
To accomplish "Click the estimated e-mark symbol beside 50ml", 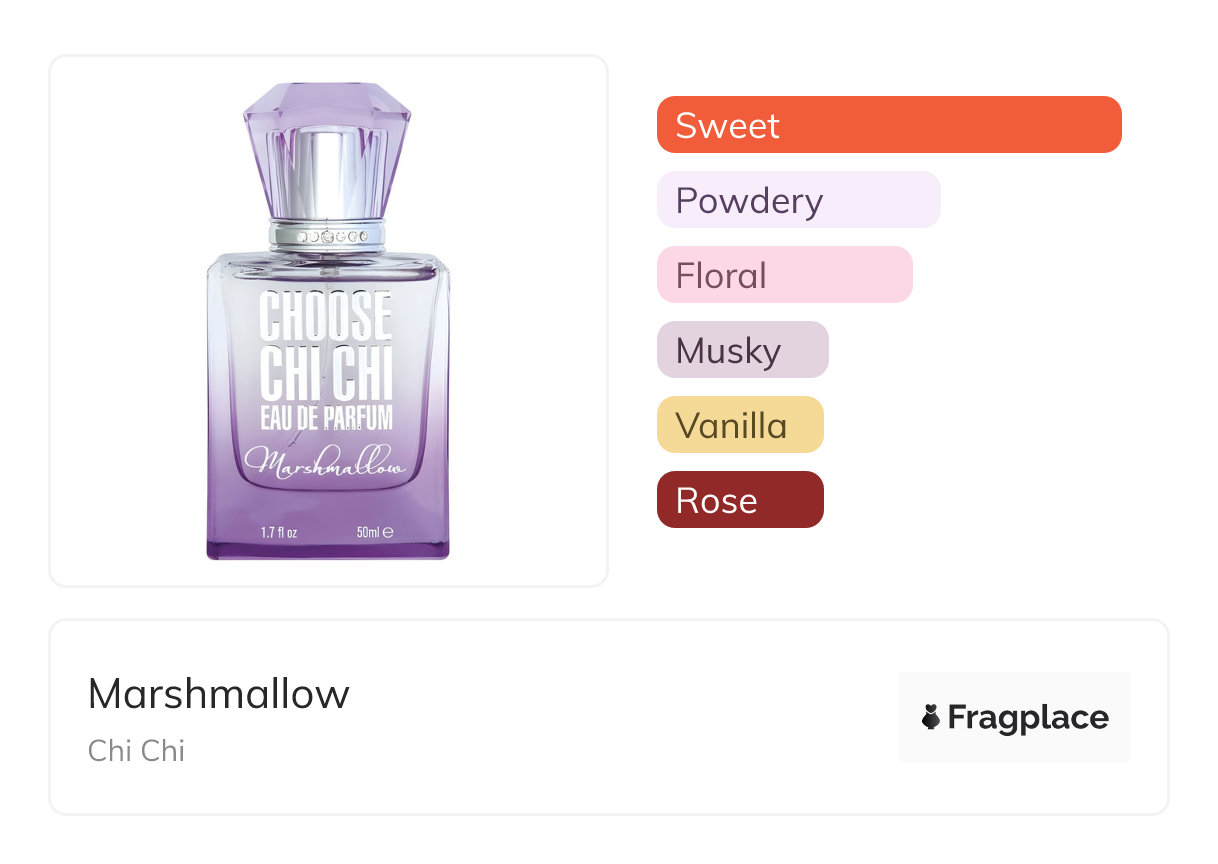I will click(x=387, y=533).
